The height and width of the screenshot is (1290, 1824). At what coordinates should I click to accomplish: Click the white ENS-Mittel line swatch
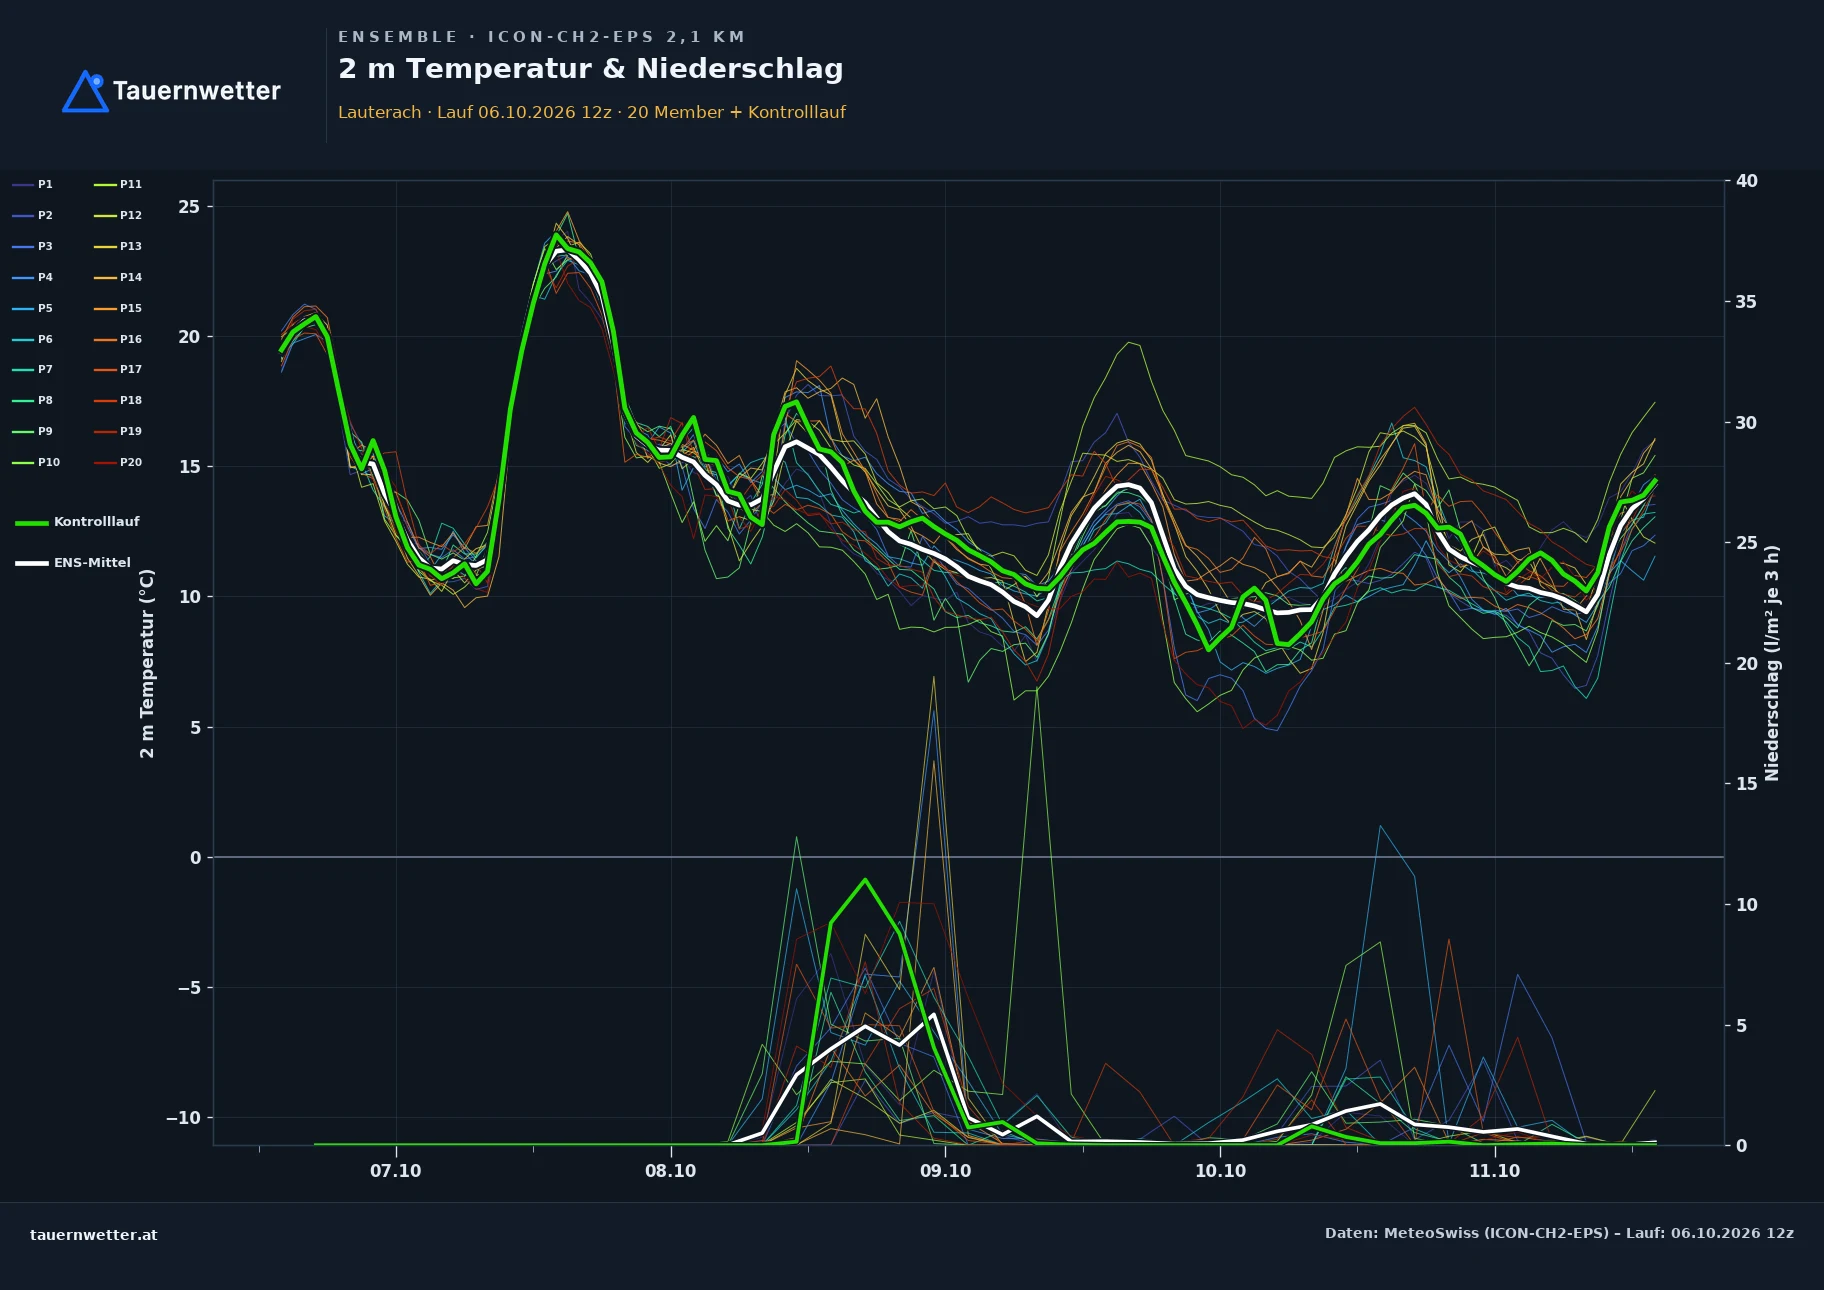click(32, 564)
